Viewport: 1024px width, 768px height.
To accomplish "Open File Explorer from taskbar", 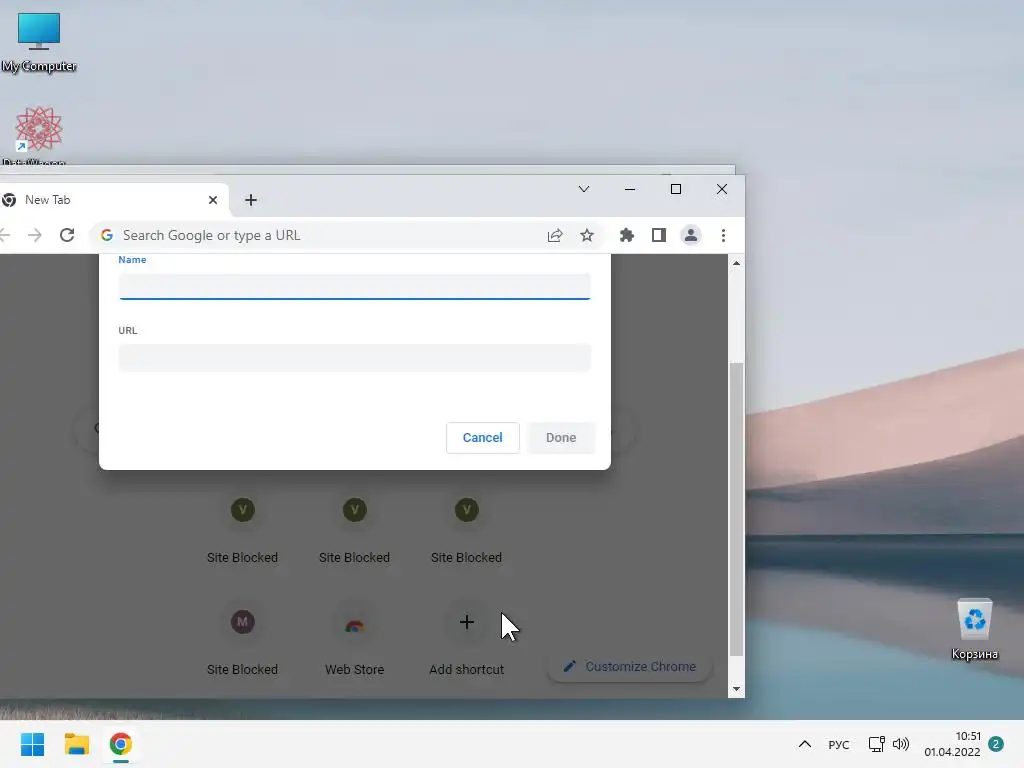I will tap(76, 744).
